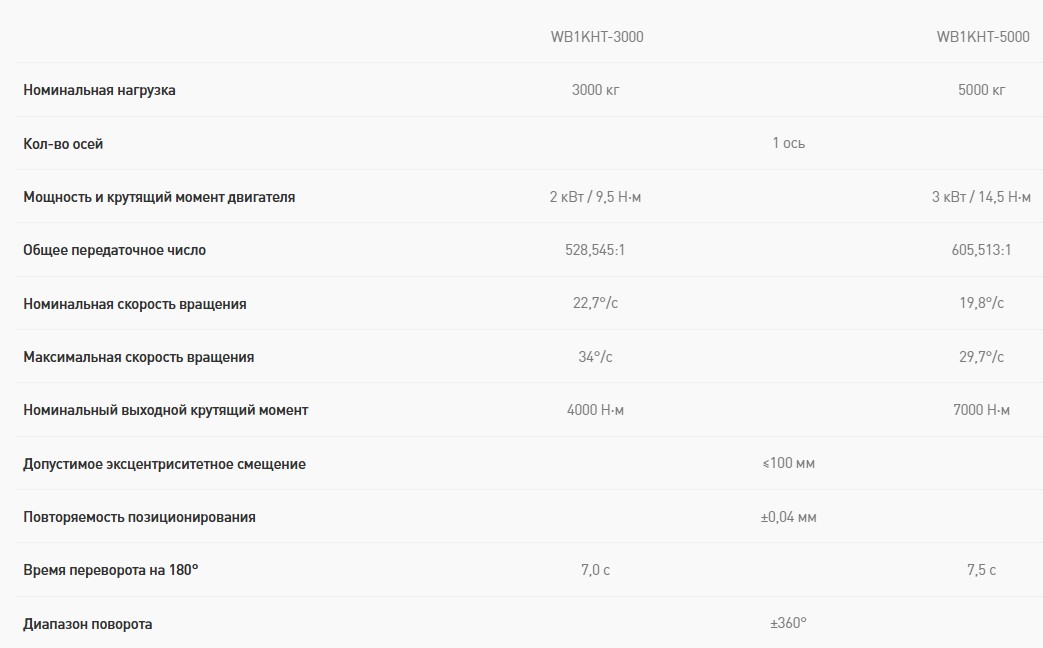1043x648 pixels.
Task: Click the 605,513:1 gear ratio value
Action: 981,250
